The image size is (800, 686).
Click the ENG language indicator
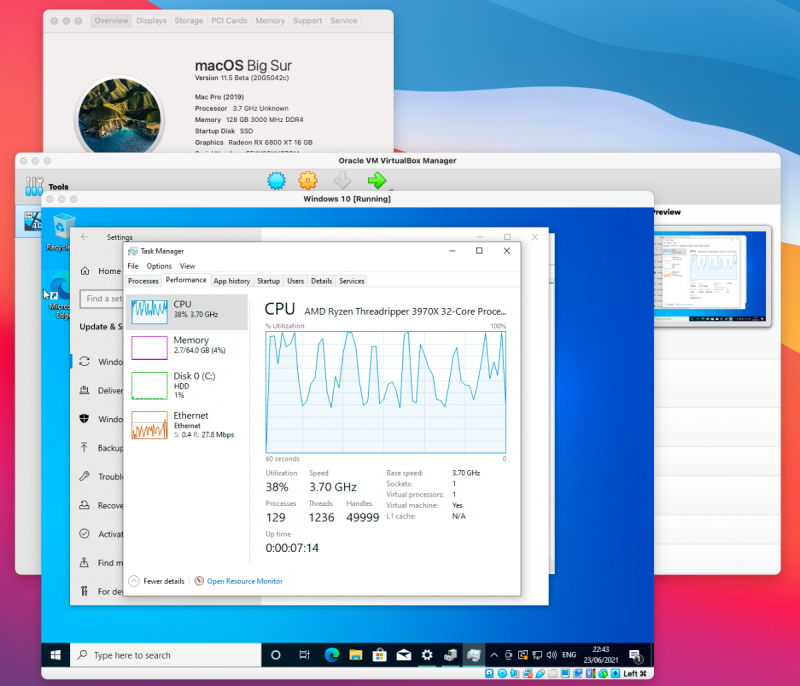pos(569,655)
